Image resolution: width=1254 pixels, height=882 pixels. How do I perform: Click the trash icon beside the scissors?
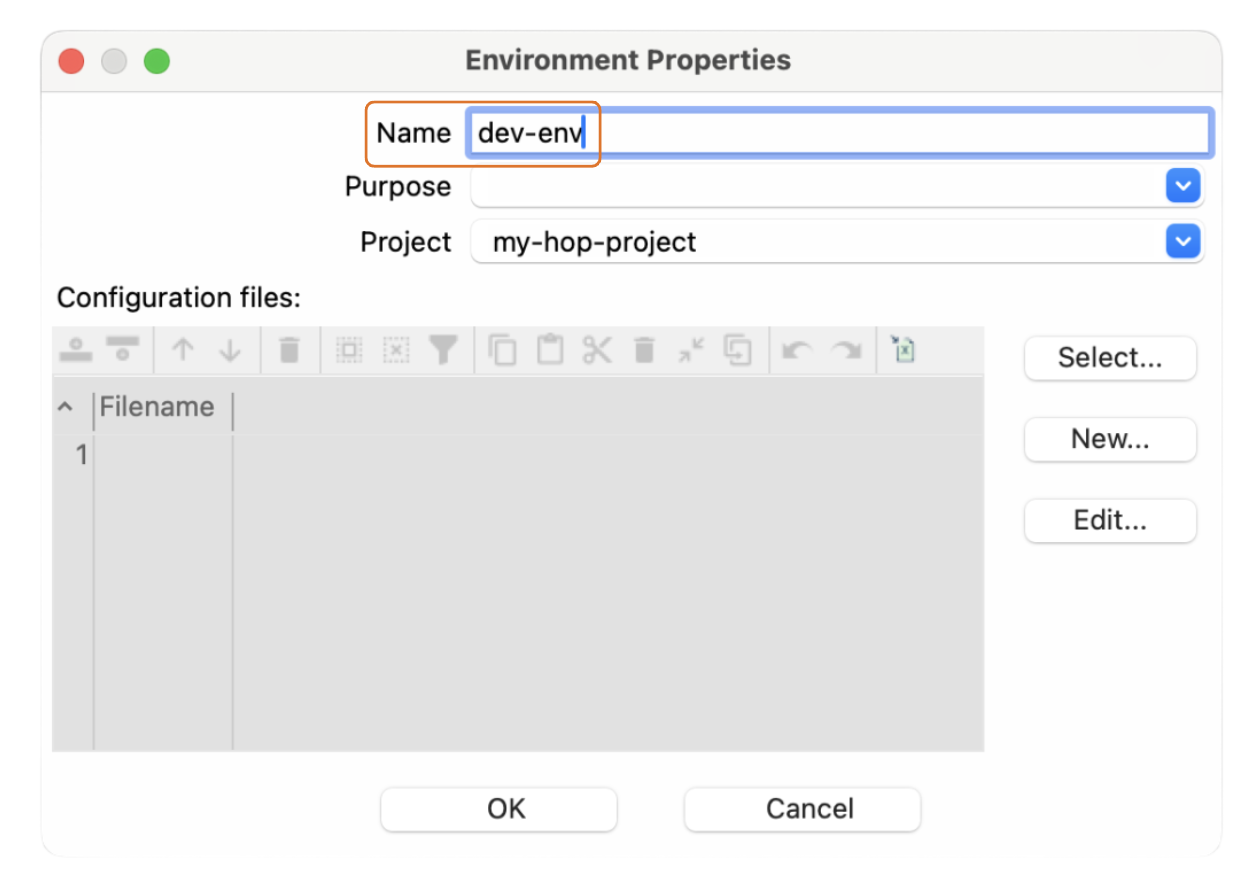(x=645, y=351)
